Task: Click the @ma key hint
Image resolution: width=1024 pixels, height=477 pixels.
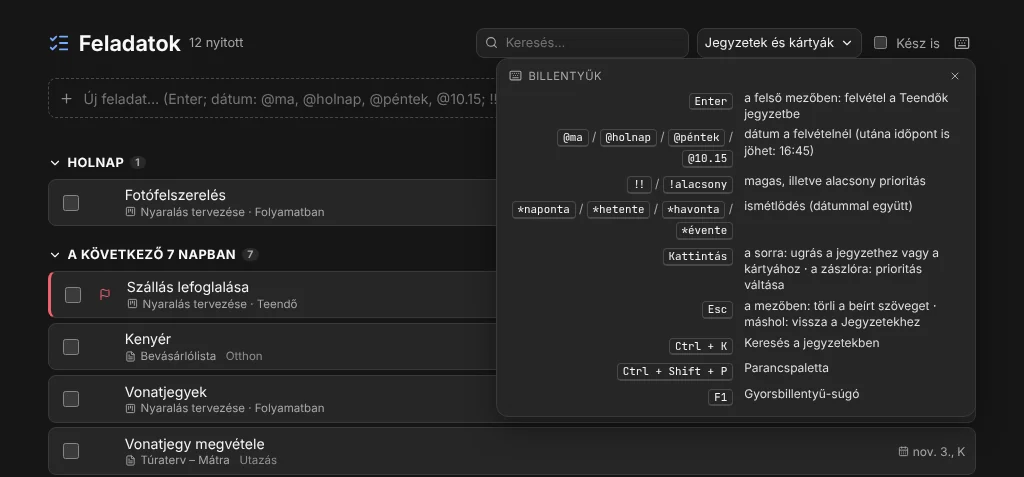Action: click(x=573, y=138)
